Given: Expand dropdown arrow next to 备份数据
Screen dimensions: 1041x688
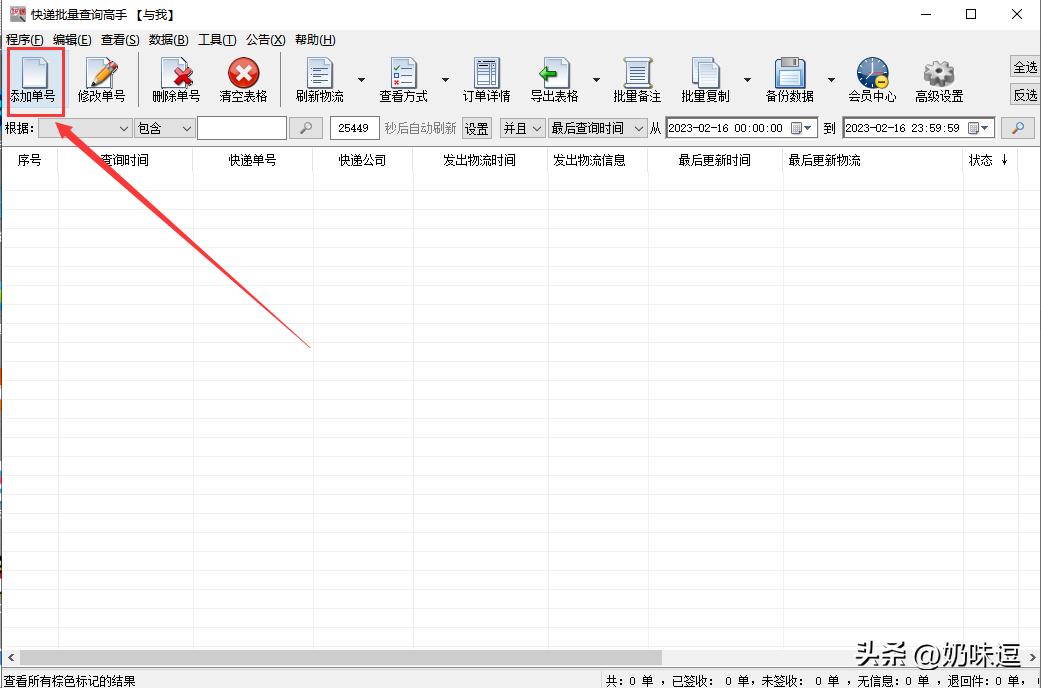Looking at the screenshot, I should (831, 80).
